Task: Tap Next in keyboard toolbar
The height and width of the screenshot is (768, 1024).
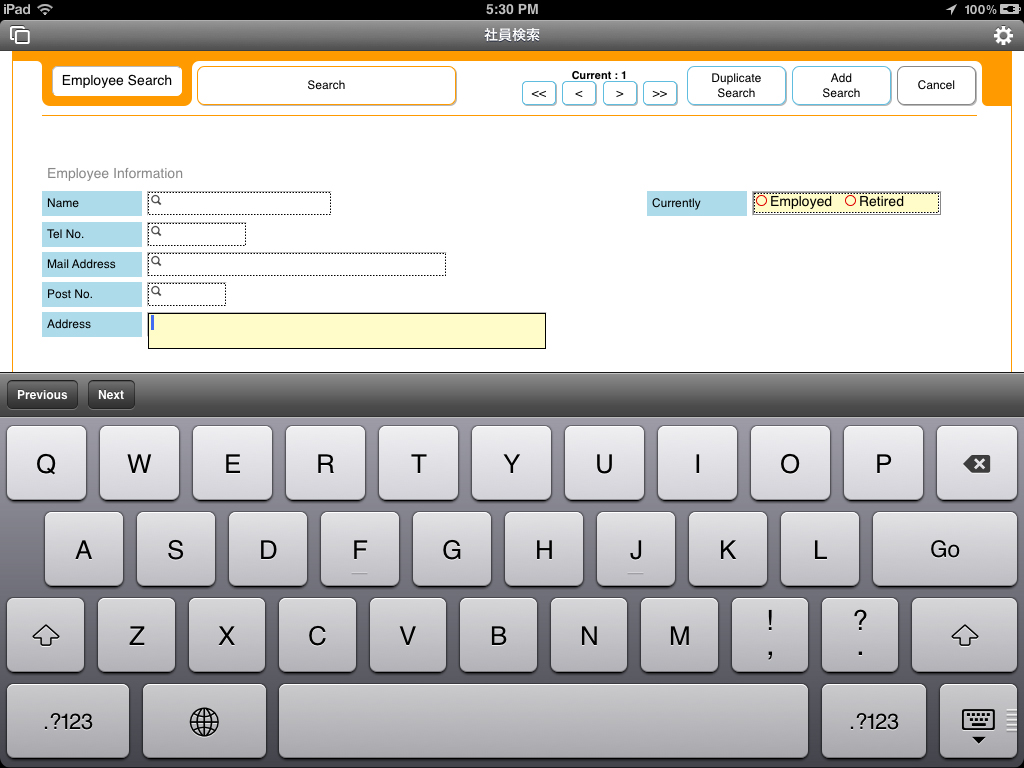Action: pyautogui.click(x=111, y=395)
